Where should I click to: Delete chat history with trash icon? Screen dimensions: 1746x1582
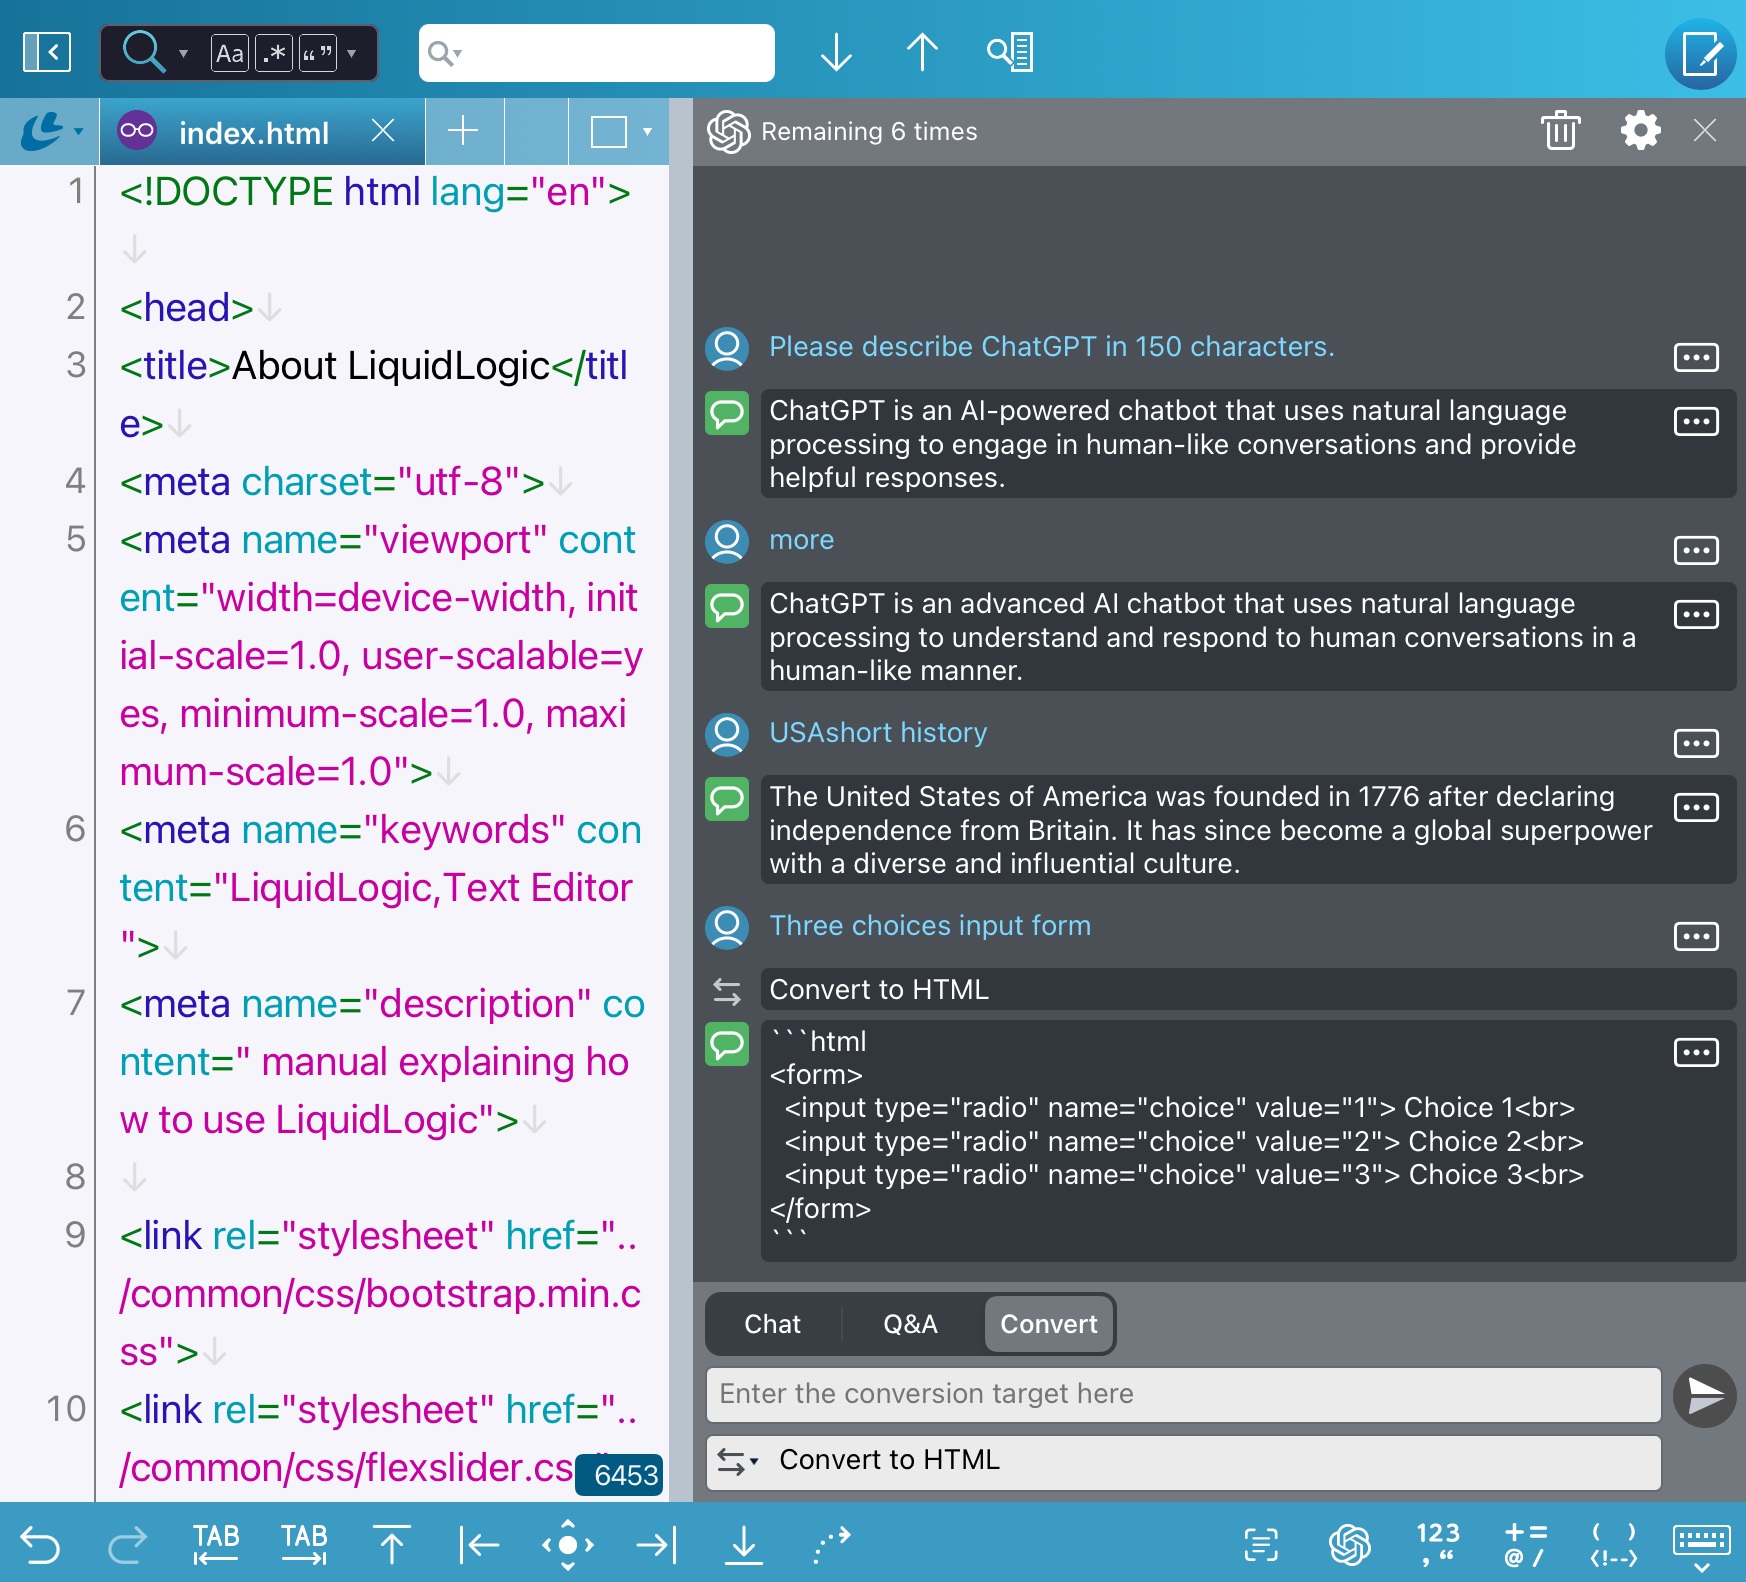[x=1560, y=131]
